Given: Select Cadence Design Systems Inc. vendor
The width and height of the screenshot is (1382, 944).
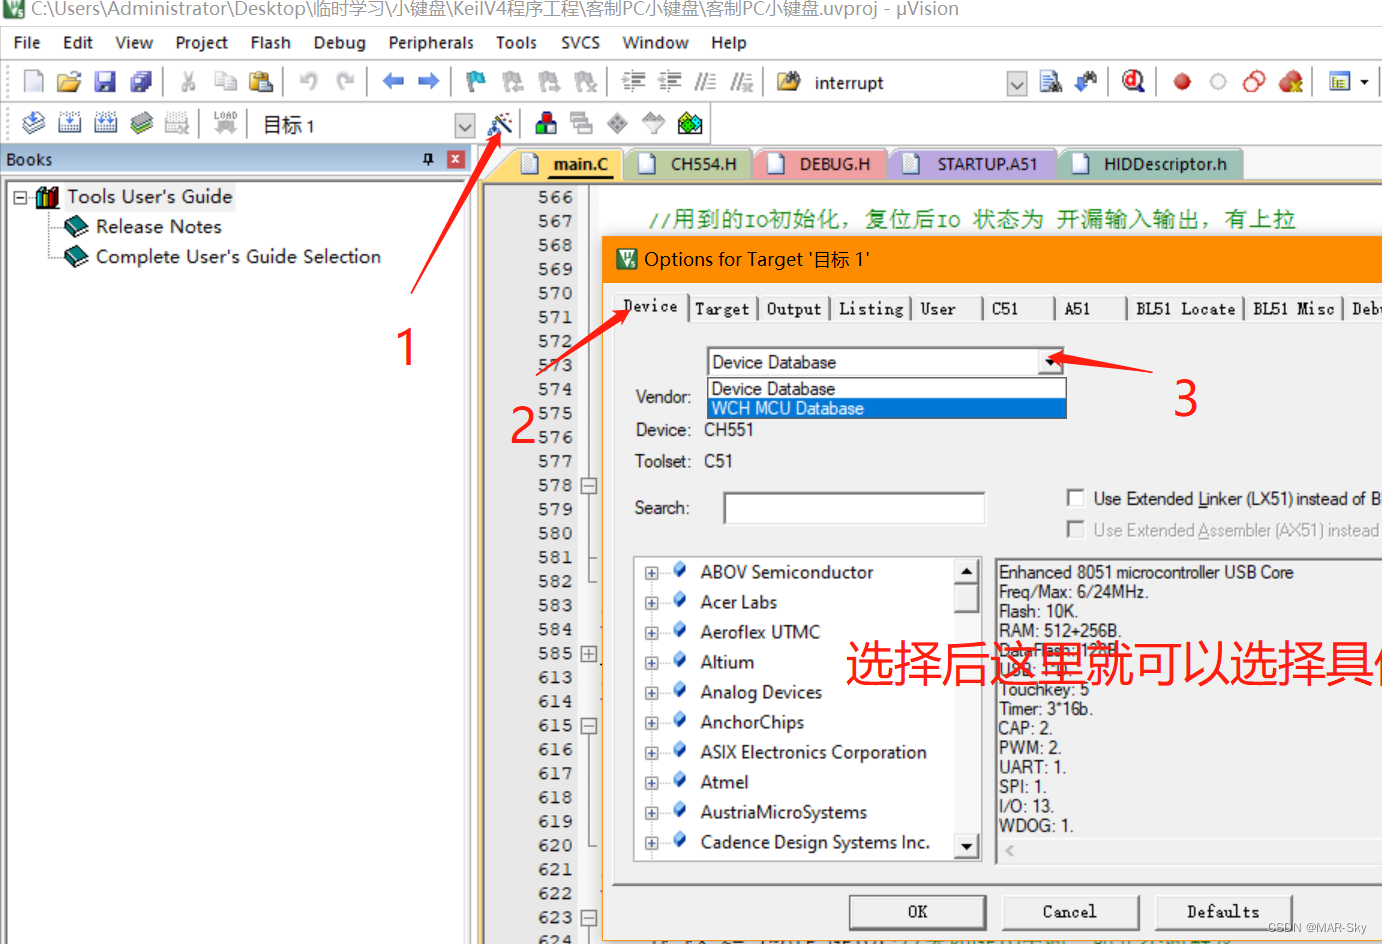Looking at the screenshot, I should 815,842.
